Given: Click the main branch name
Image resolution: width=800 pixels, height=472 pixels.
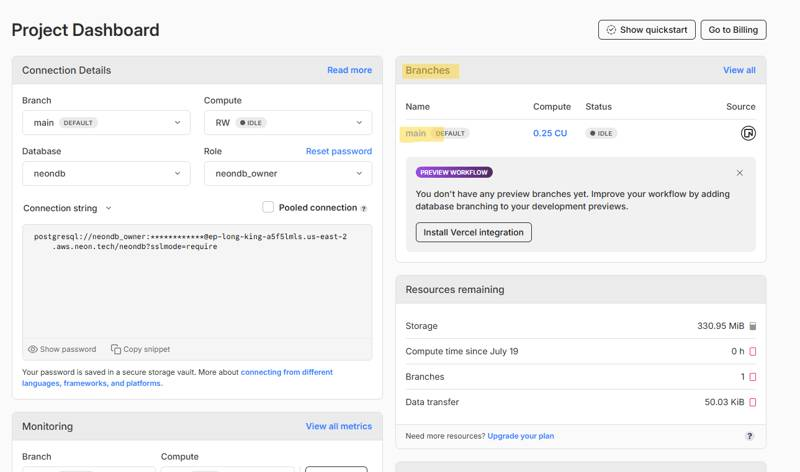Looking at the screenshot, I should (x=416, y=133).
